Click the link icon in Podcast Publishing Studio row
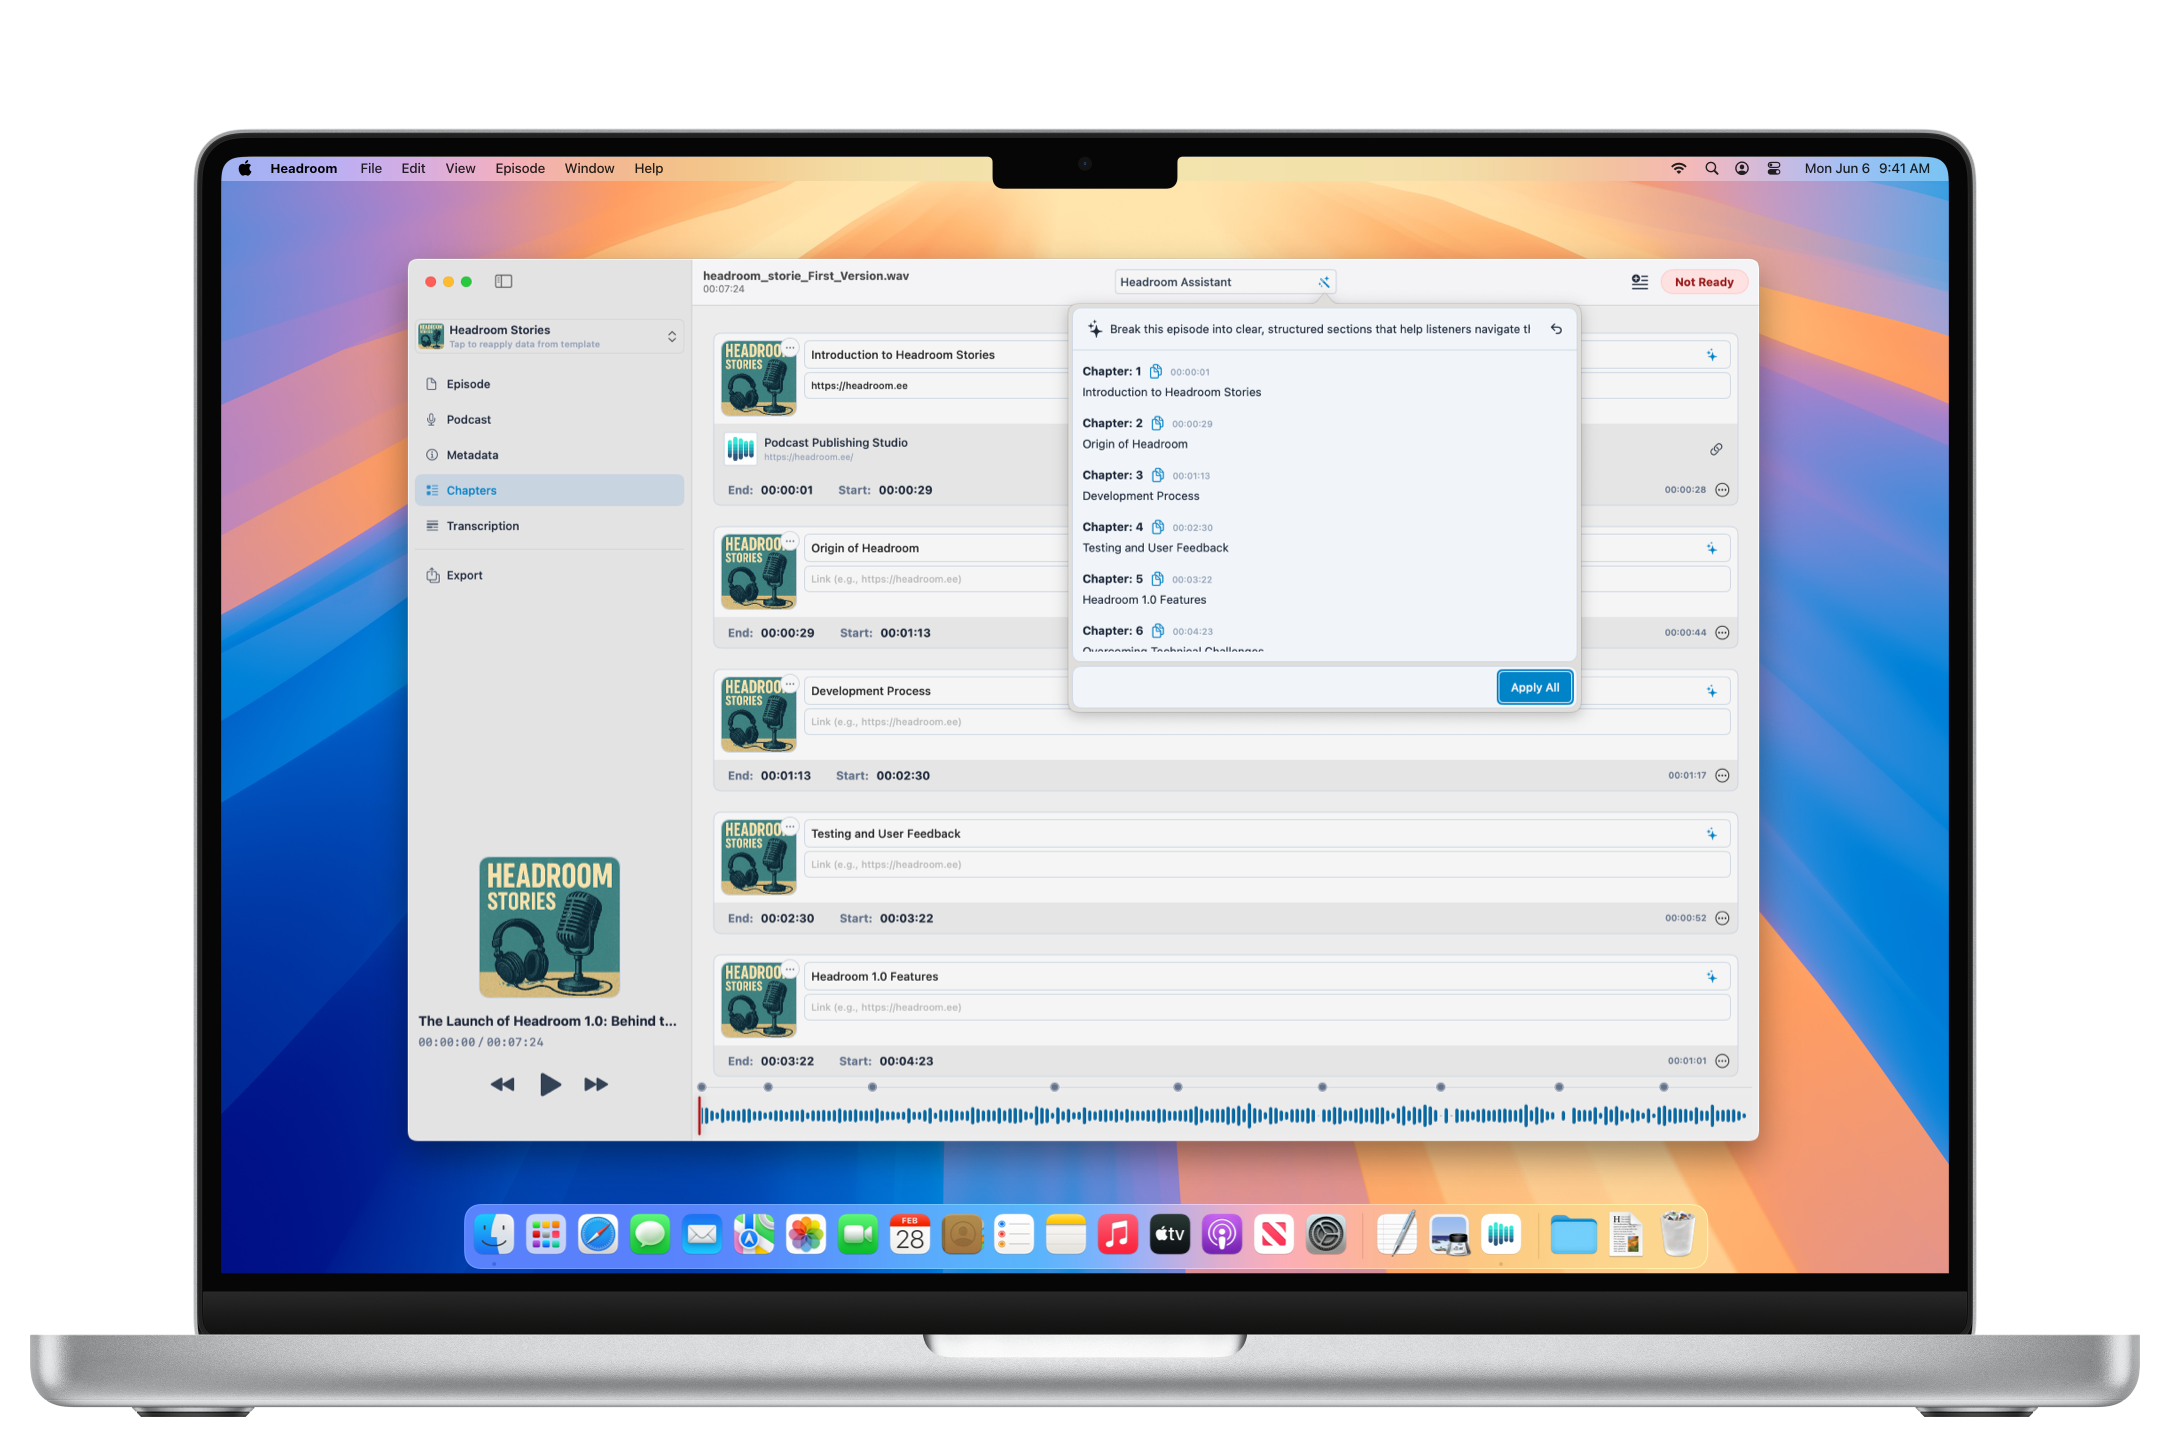2170x1430 pixels. pyautogui.click(x=1716, y=449)
